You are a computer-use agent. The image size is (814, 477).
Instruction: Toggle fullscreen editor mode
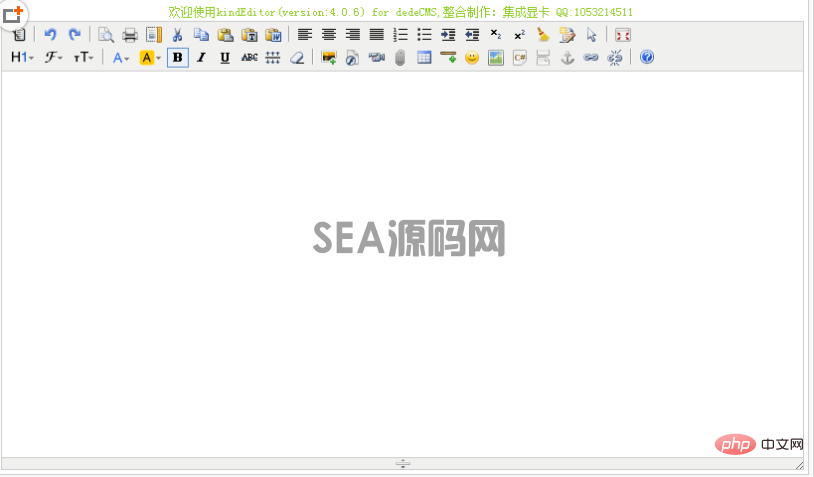622,35
